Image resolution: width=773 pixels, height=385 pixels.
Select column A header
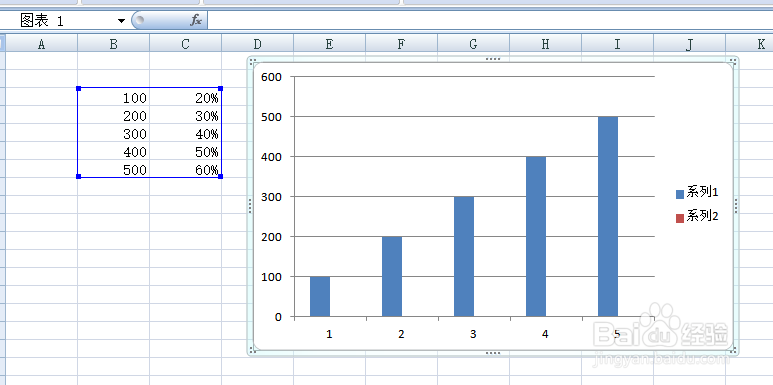pyautogui.click(x=41, y=44)
